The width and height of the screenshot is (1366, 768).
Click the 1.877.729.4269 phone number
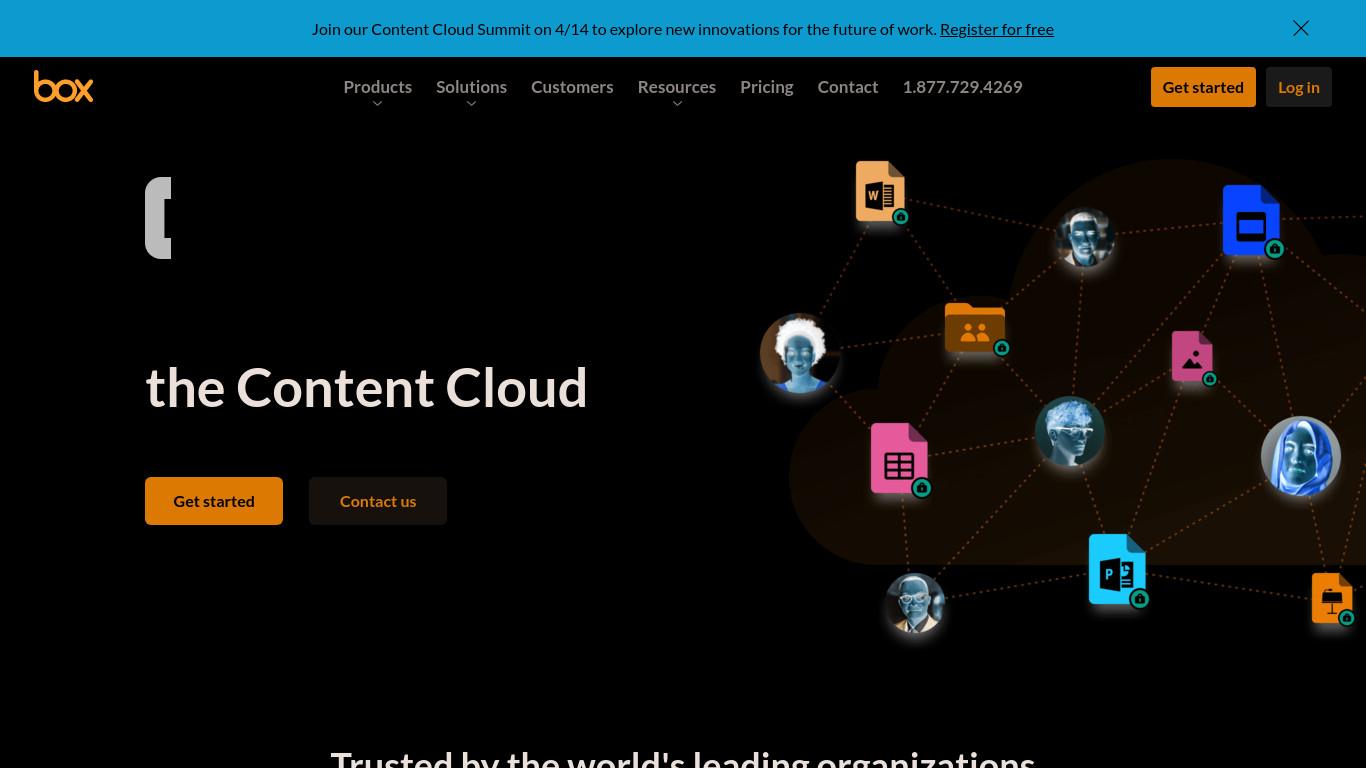[x=962, y=87]
